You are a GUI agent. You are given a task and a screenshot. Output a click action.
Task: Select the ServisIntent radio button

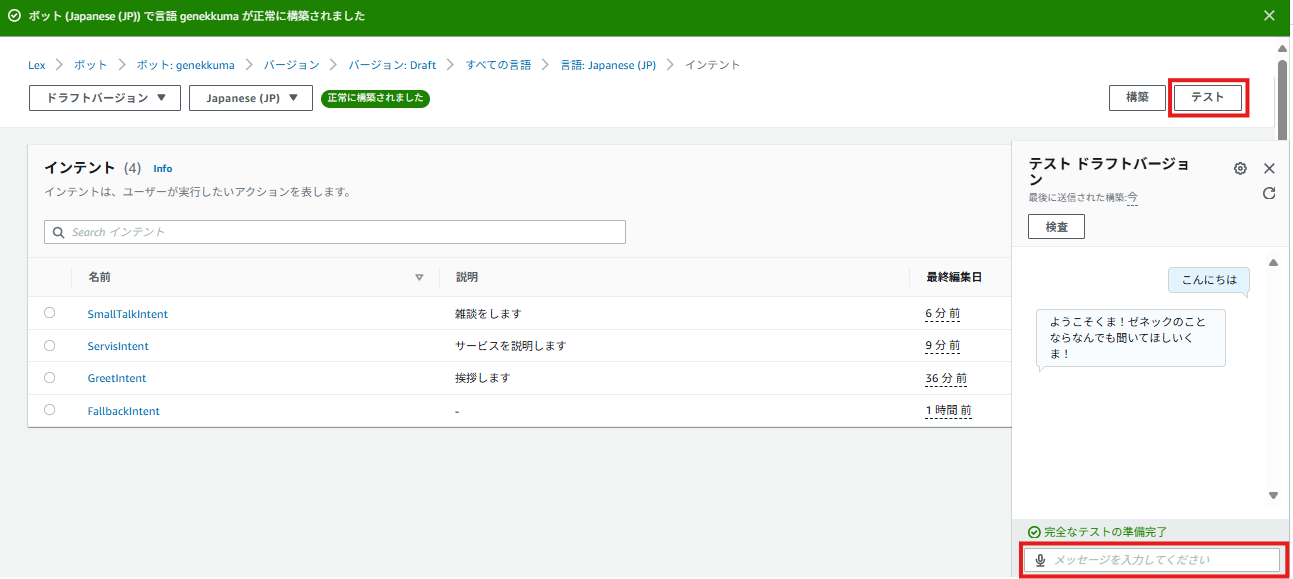[x=50, y=345]
